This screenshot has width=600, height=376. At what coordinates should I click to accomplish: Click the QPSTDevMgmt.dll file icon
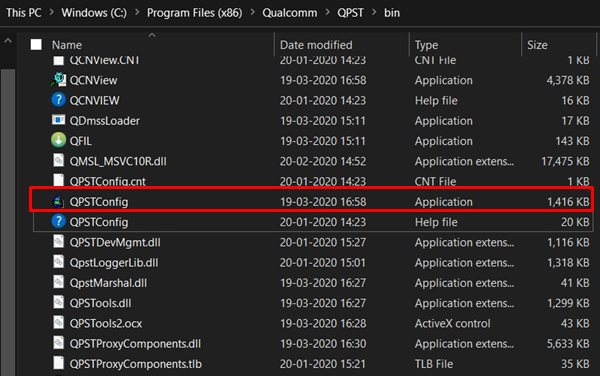click(x=58, y=242)
